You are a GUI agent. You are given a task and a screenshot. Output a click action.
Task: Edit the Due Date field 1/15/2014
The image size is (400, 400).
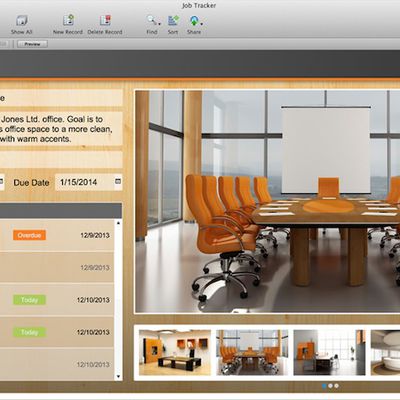pos(89,182)
